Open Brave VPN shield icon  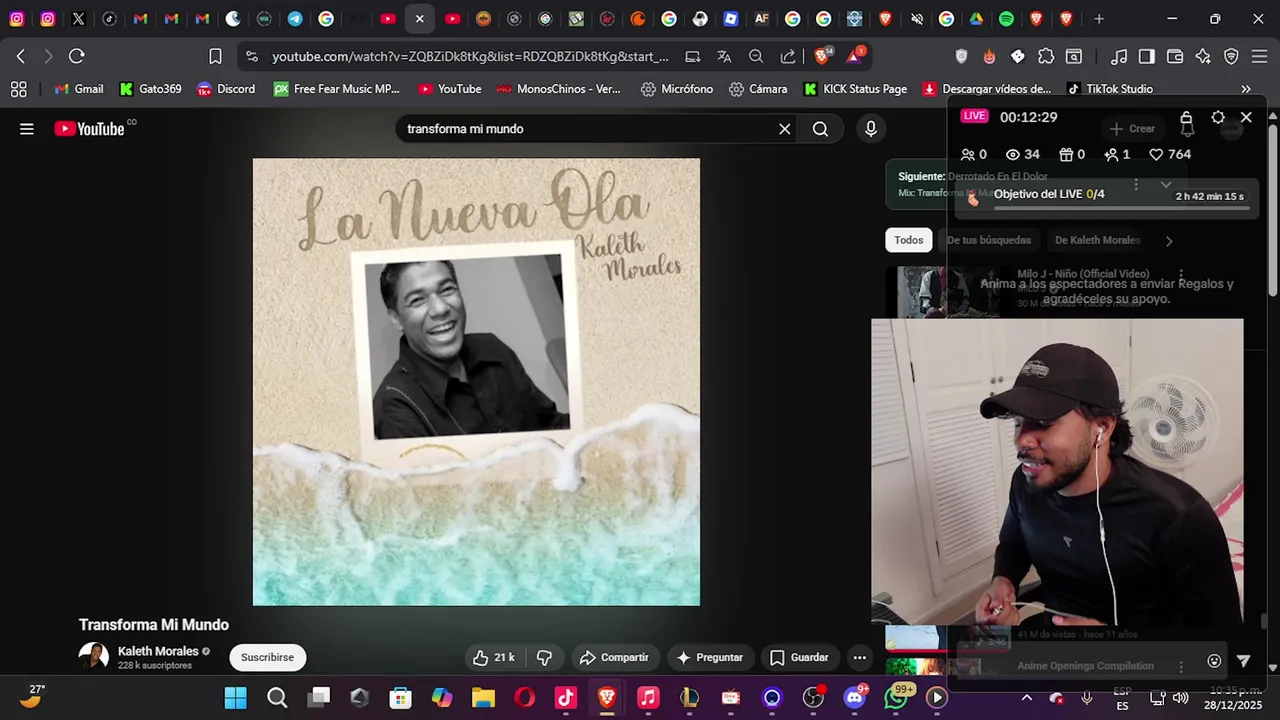tap(1231, 57)
